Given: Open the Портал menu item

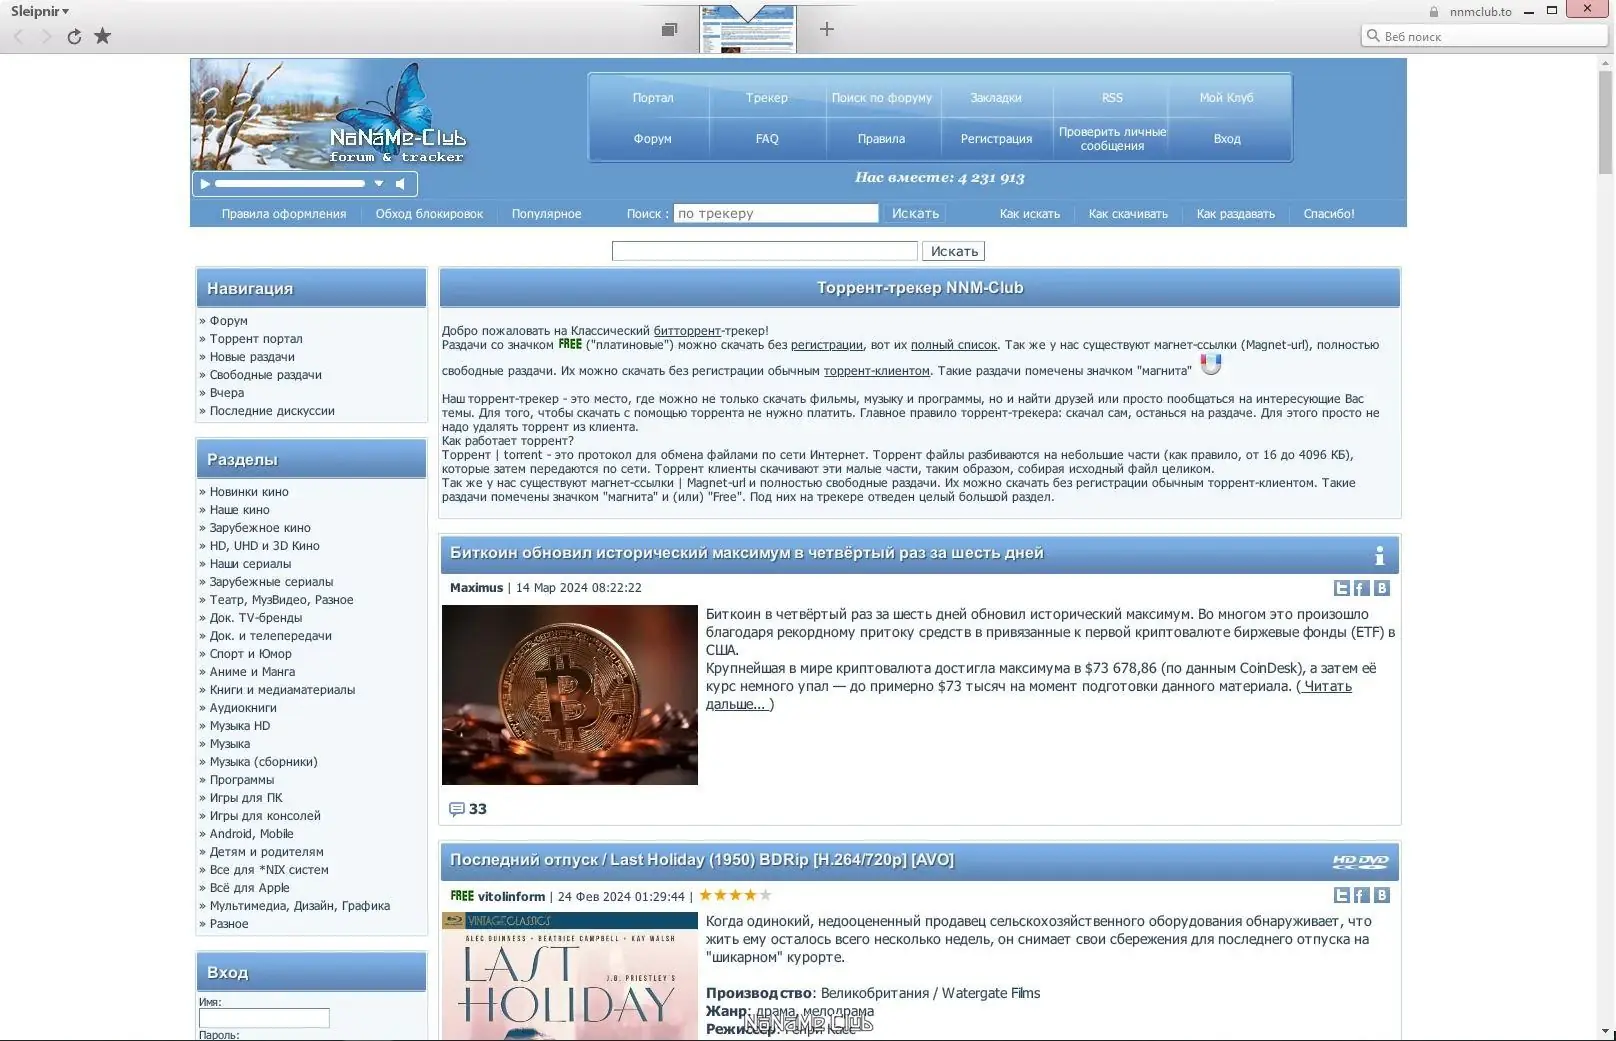Looking at the screenshot, I should coord(653,98).
